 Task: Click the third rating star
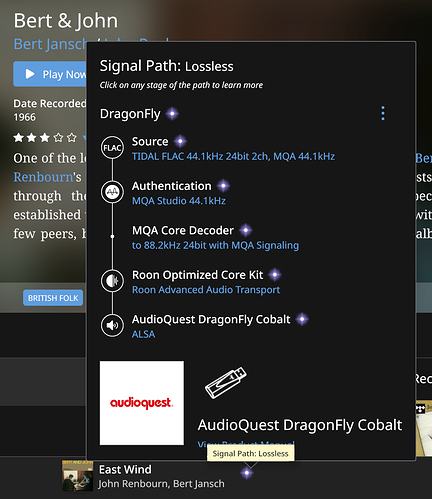[x=45, y=137]
